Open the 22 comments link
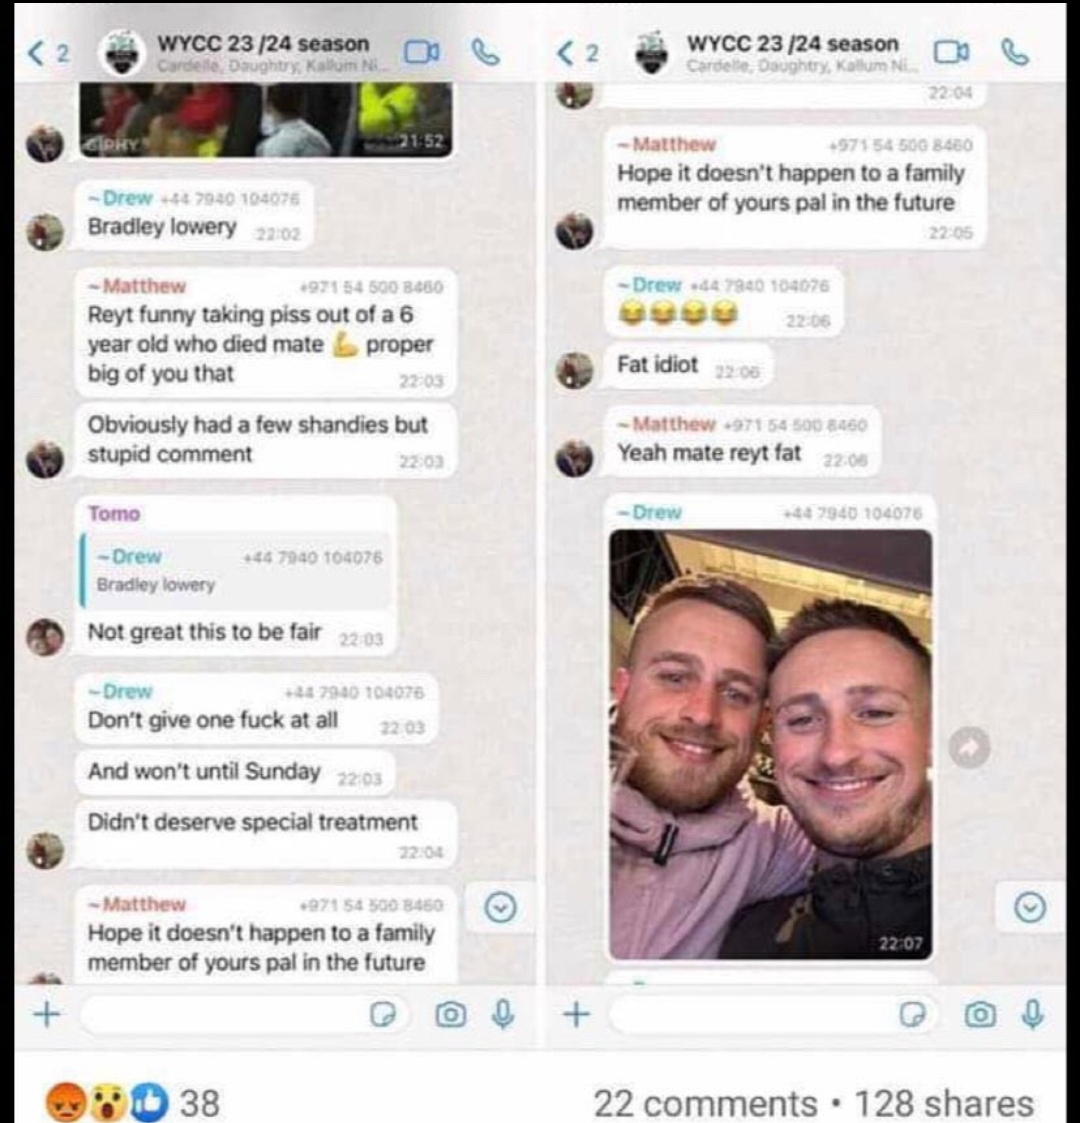This screenshot has width=1080, height=1123. pyautogui.click(x=705, y=1103)
